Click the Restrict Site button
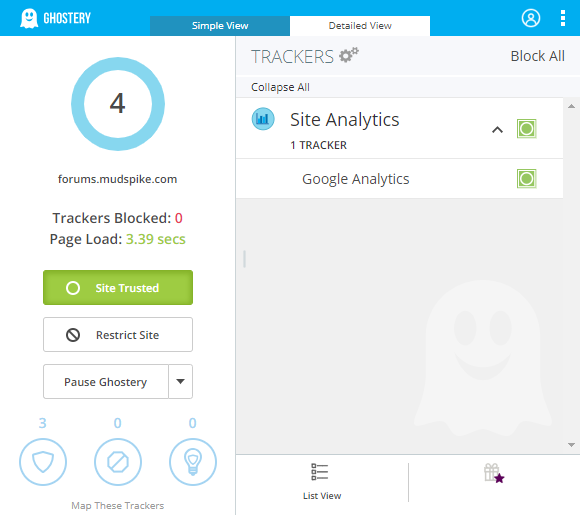 pos(118,334)
